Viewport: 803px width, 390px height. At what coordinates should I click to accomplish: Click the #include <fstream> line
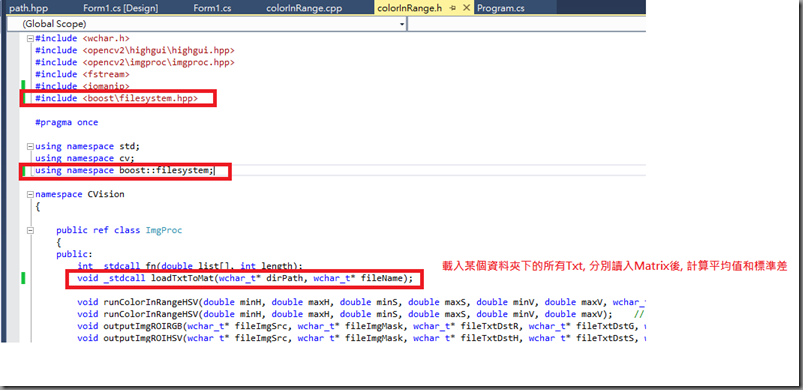pyautogui.click(x=82, y=74)
